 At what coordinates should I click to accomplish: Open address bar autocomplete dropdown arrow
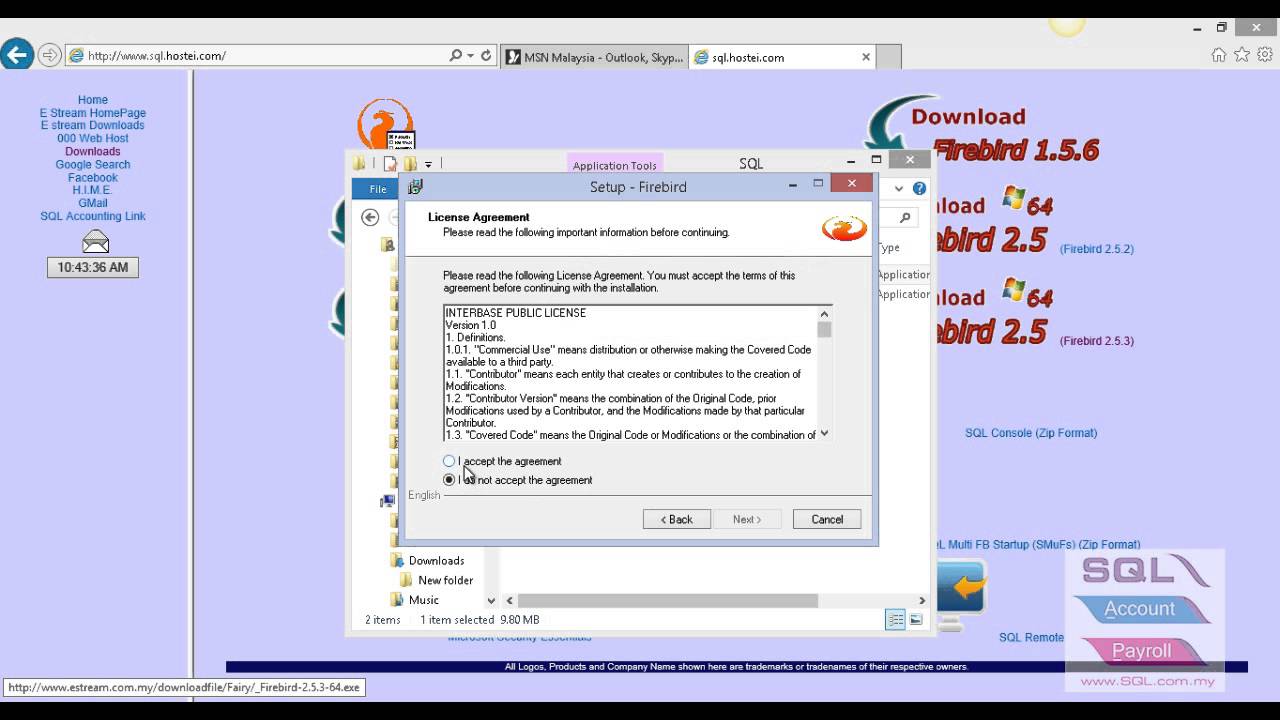click(x=470, y=56)
